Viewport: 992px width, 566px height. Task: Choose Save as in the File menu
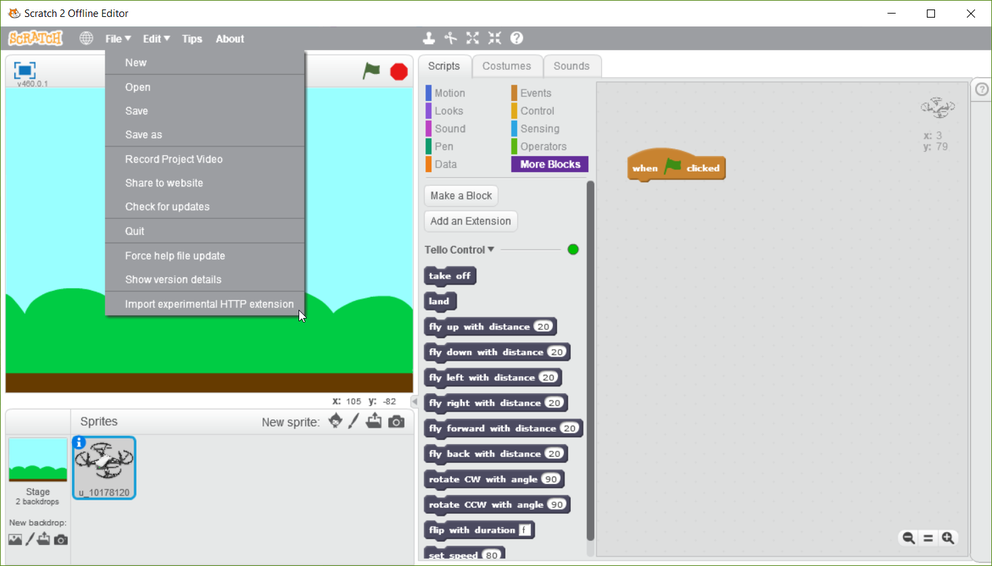coord(205,135)
